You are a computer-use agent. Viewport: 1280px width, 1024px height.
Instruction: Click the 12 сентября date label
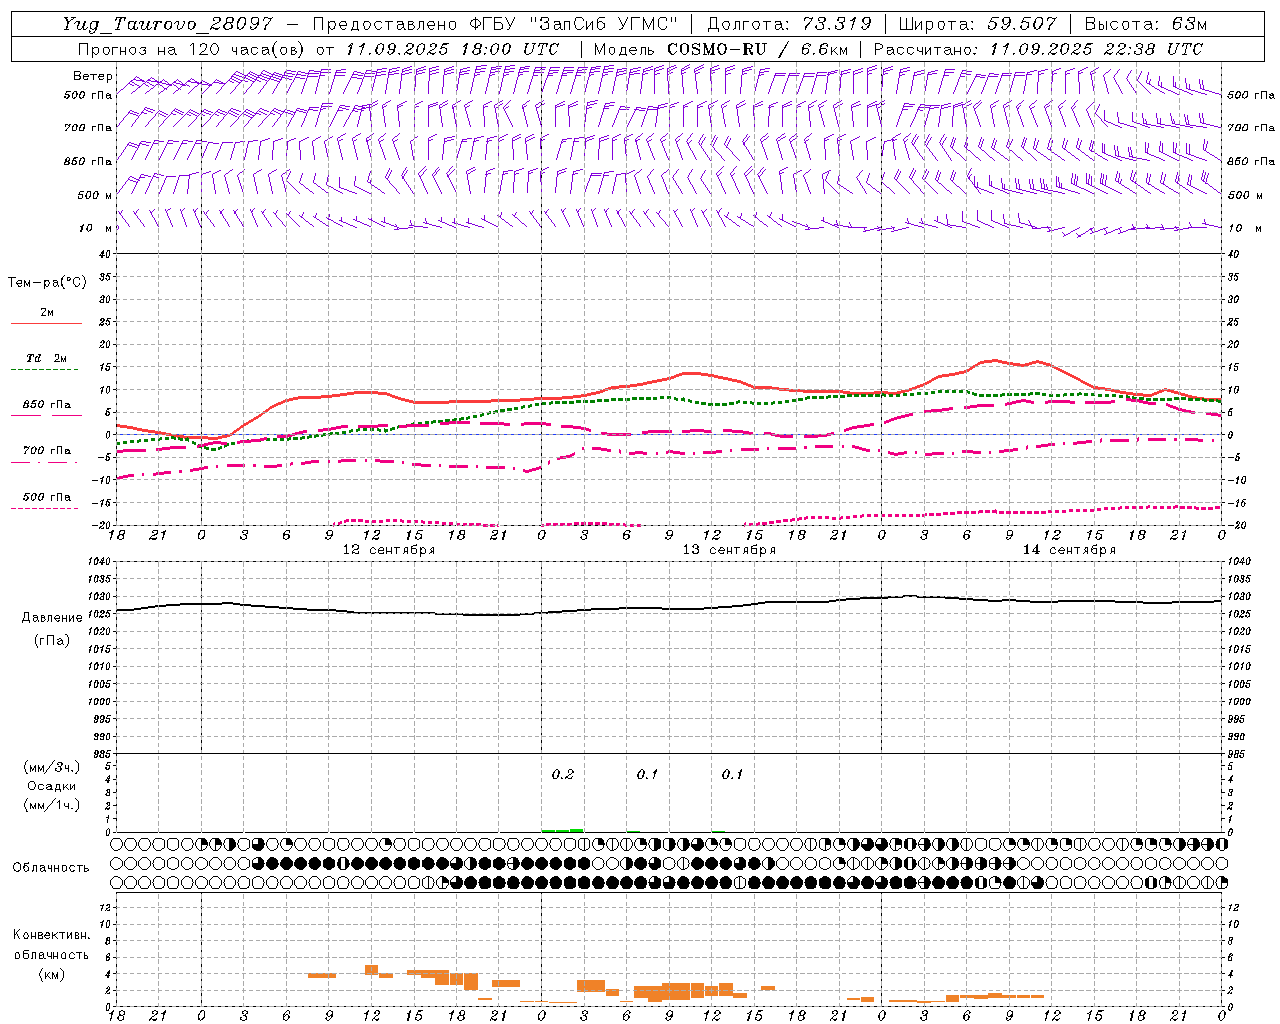click(389, 550)
